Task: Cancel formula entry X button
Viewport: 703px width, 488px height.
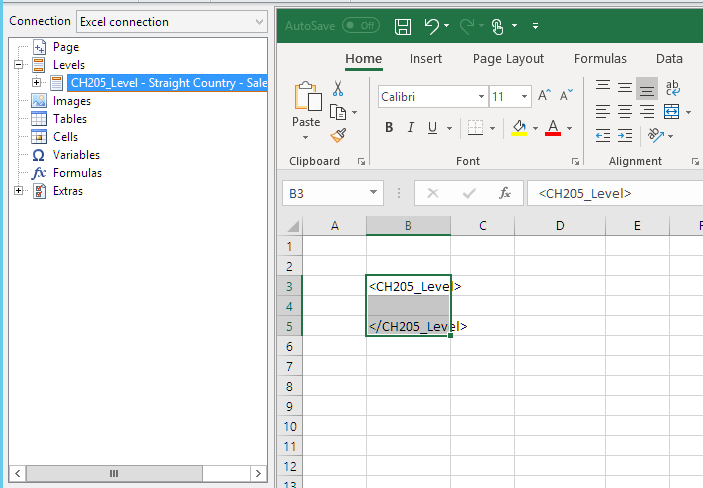Action: [x=433, y=193]
